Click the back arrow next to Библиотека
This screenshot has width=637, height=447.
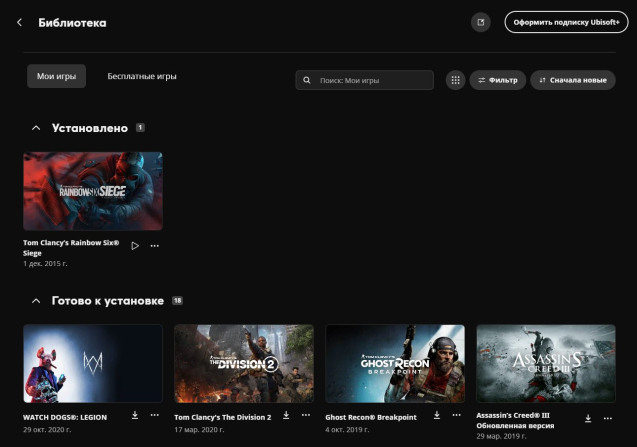[x=19, y=22]
